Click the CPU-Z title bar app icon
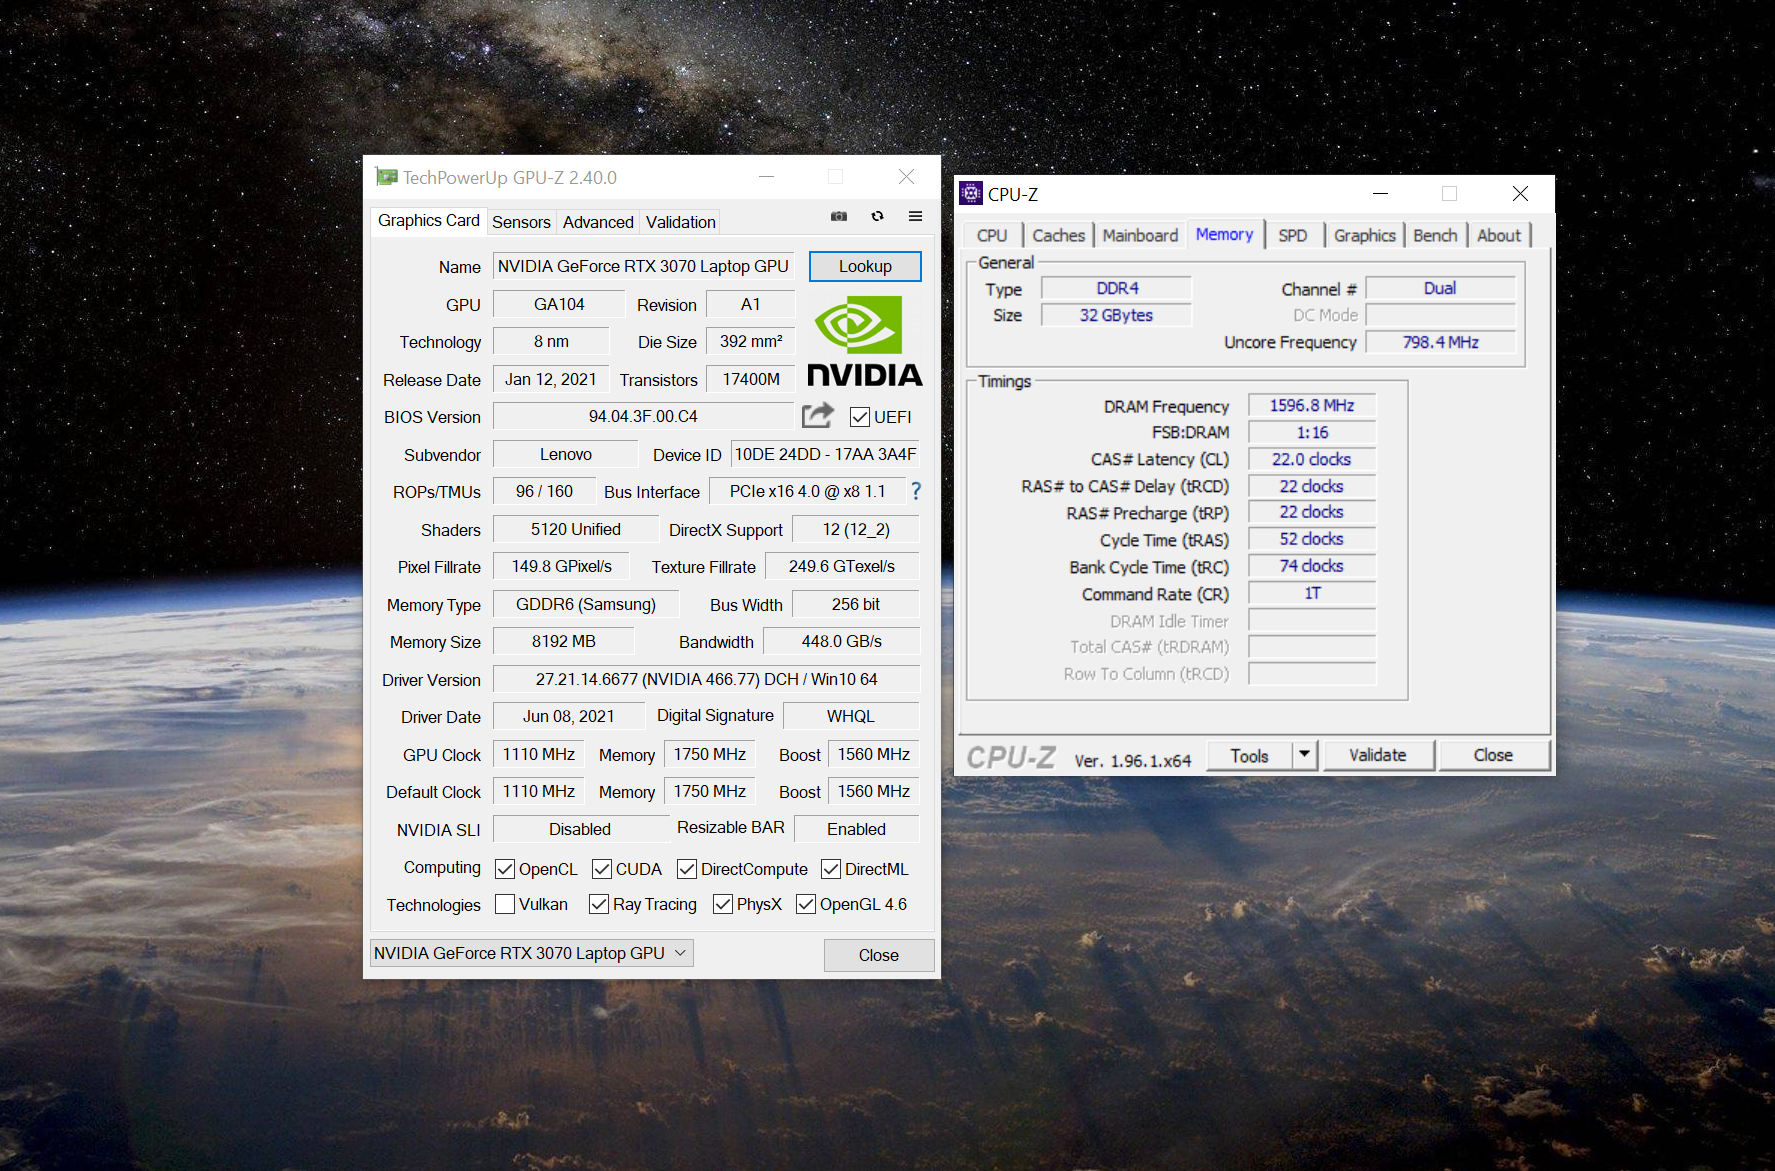Screen dimensions: 1775x1171 [x=971, y=193]
